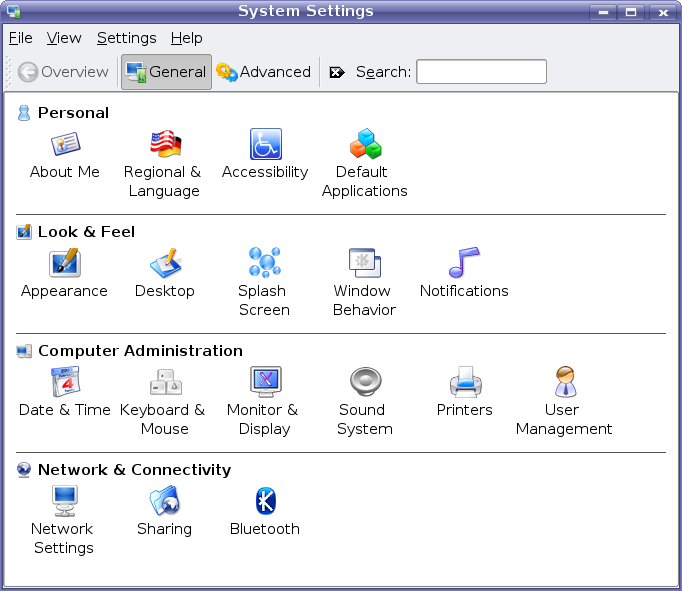Select the General tab
The height and width of the screenshot is (591, 682).
[166, 72]
